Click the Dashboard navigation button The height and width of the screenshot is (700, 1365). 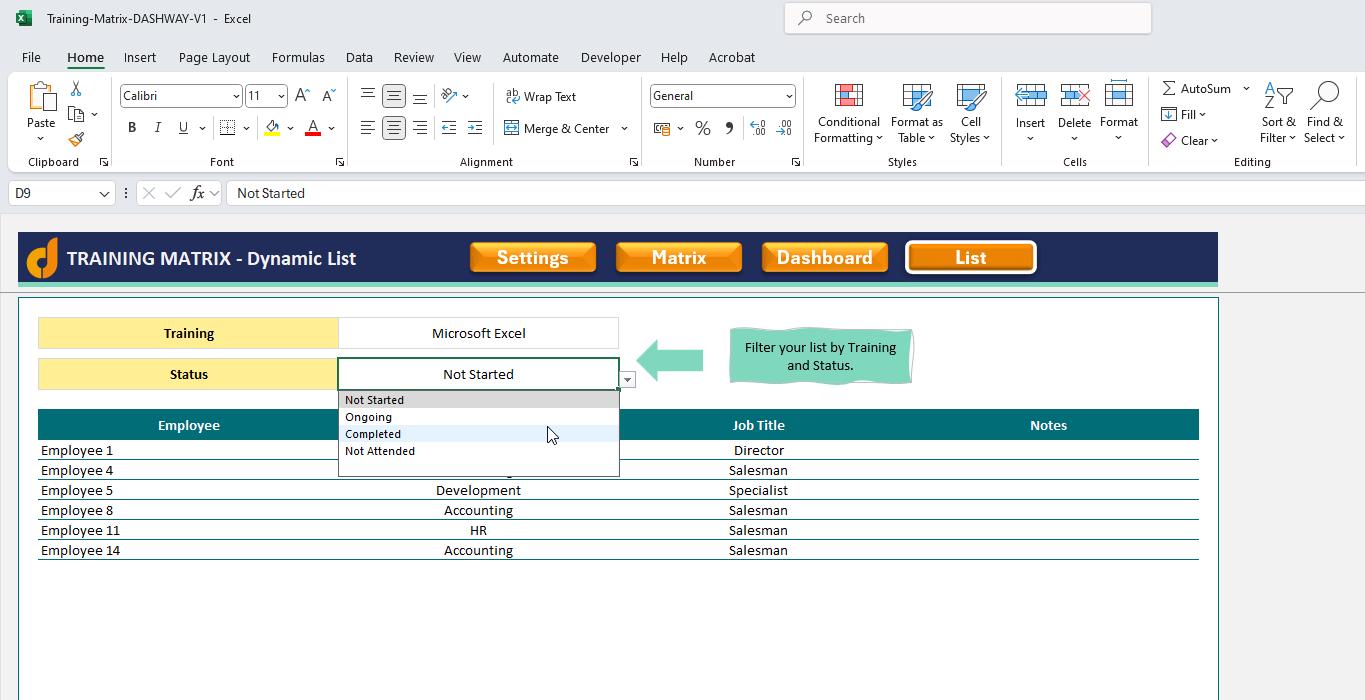point(824,257)
